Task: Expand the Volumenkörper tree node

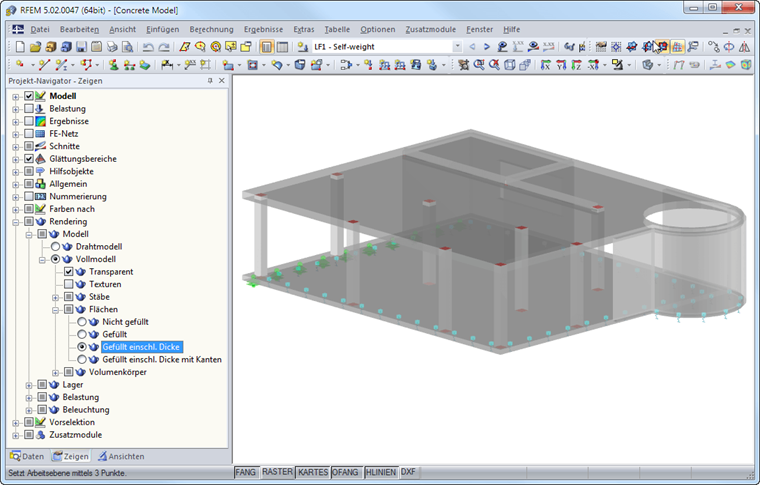Action: coord(55,373)
